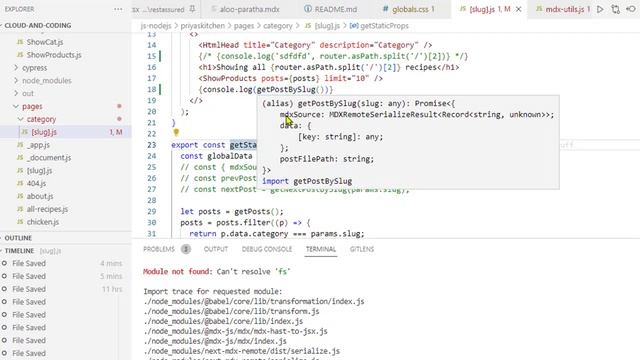640x360 pixels.
Task: Click js-nodejs breadcrumb segment
Action: tap(156, 26)
